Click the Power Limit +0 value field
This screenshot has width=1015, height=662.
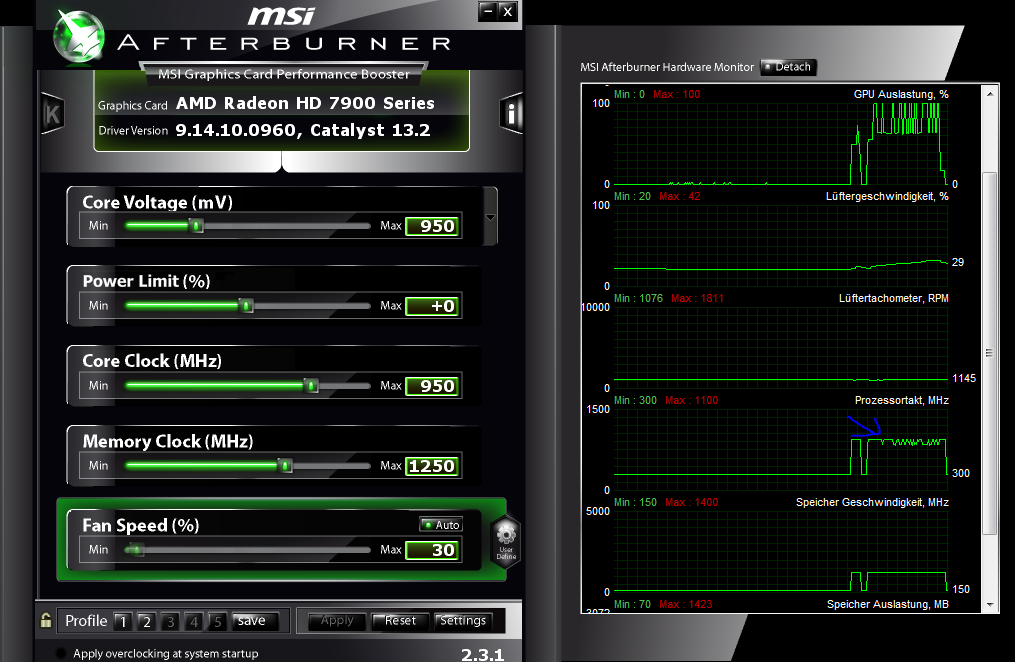pos(433,306)
